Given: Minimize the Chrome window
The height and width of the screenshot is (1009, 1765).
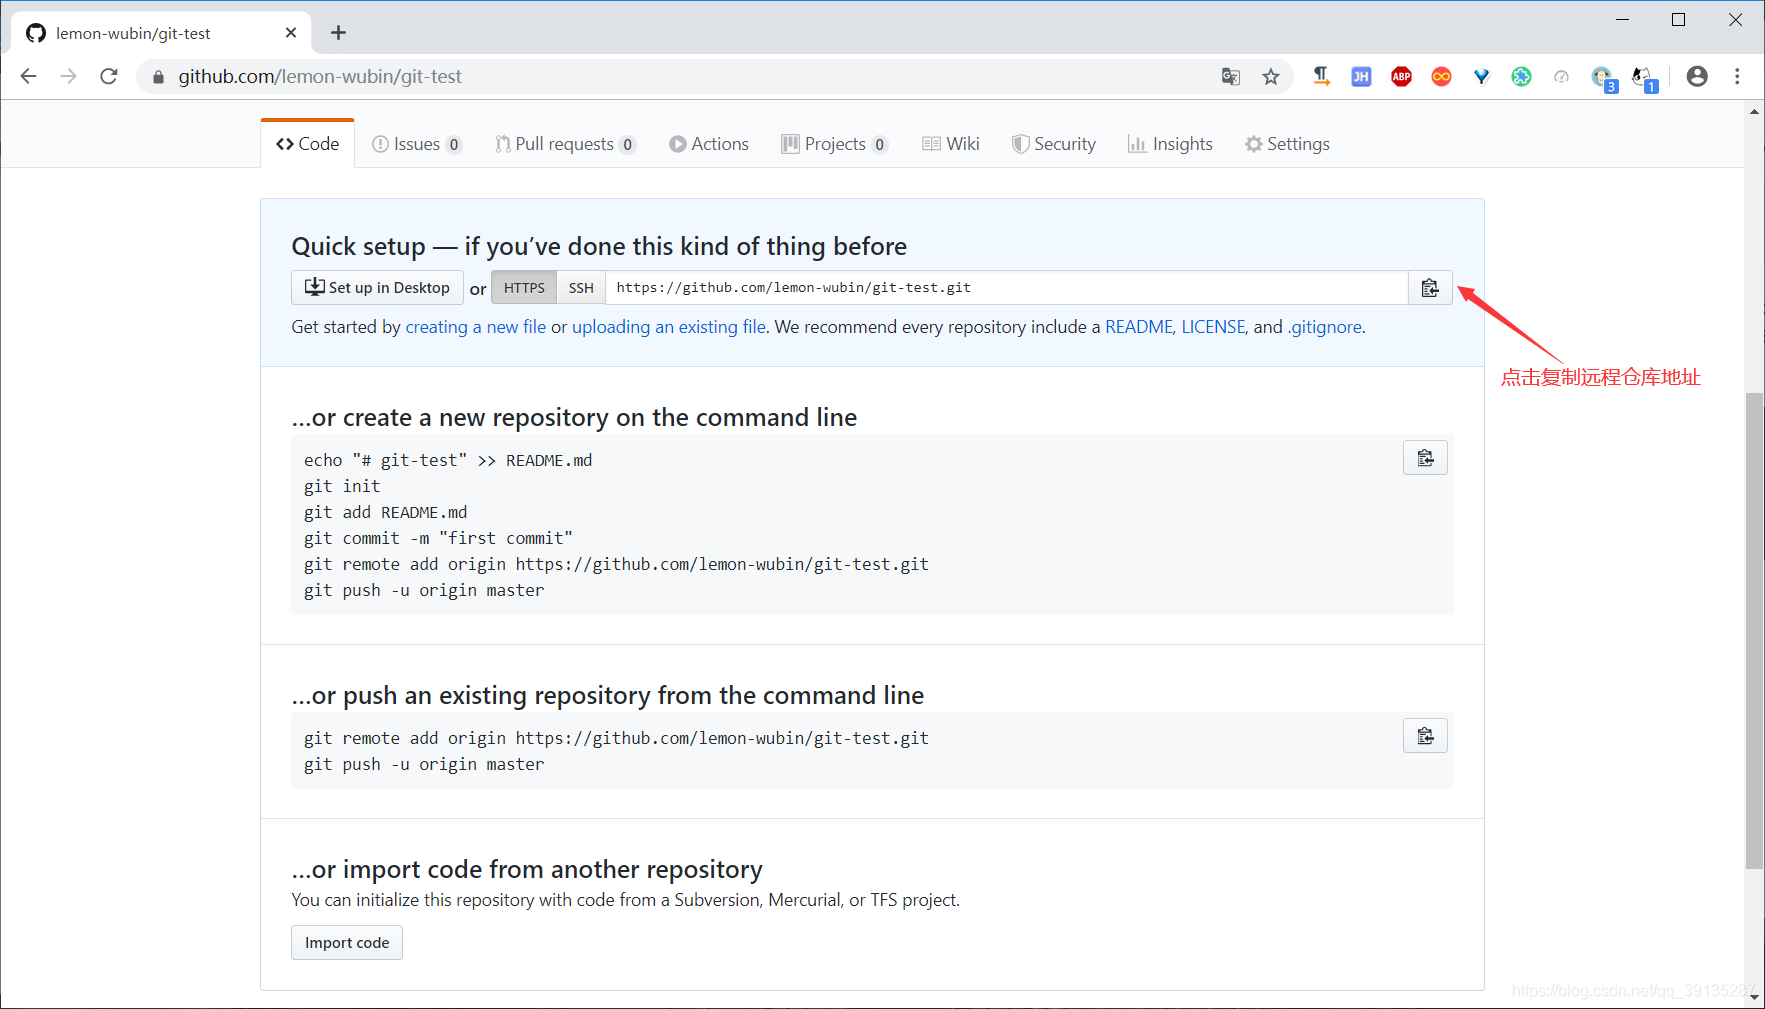Looking at the screenshot, I should 1623,20.
